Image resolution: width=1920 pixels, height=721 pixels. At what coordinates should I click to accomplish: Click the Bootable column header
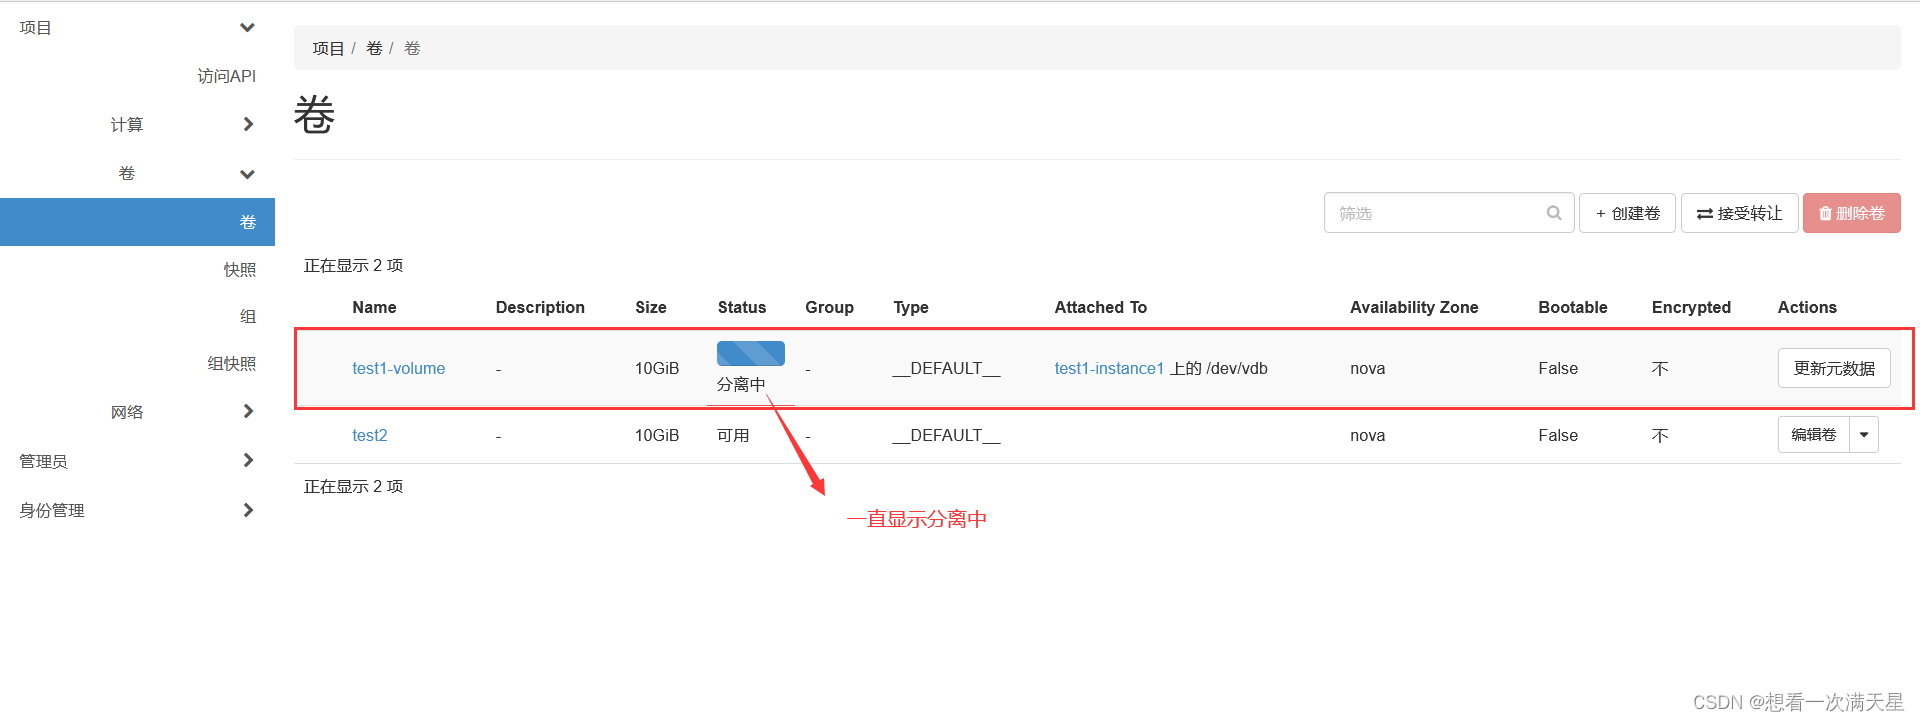(x=1573, y=307)
